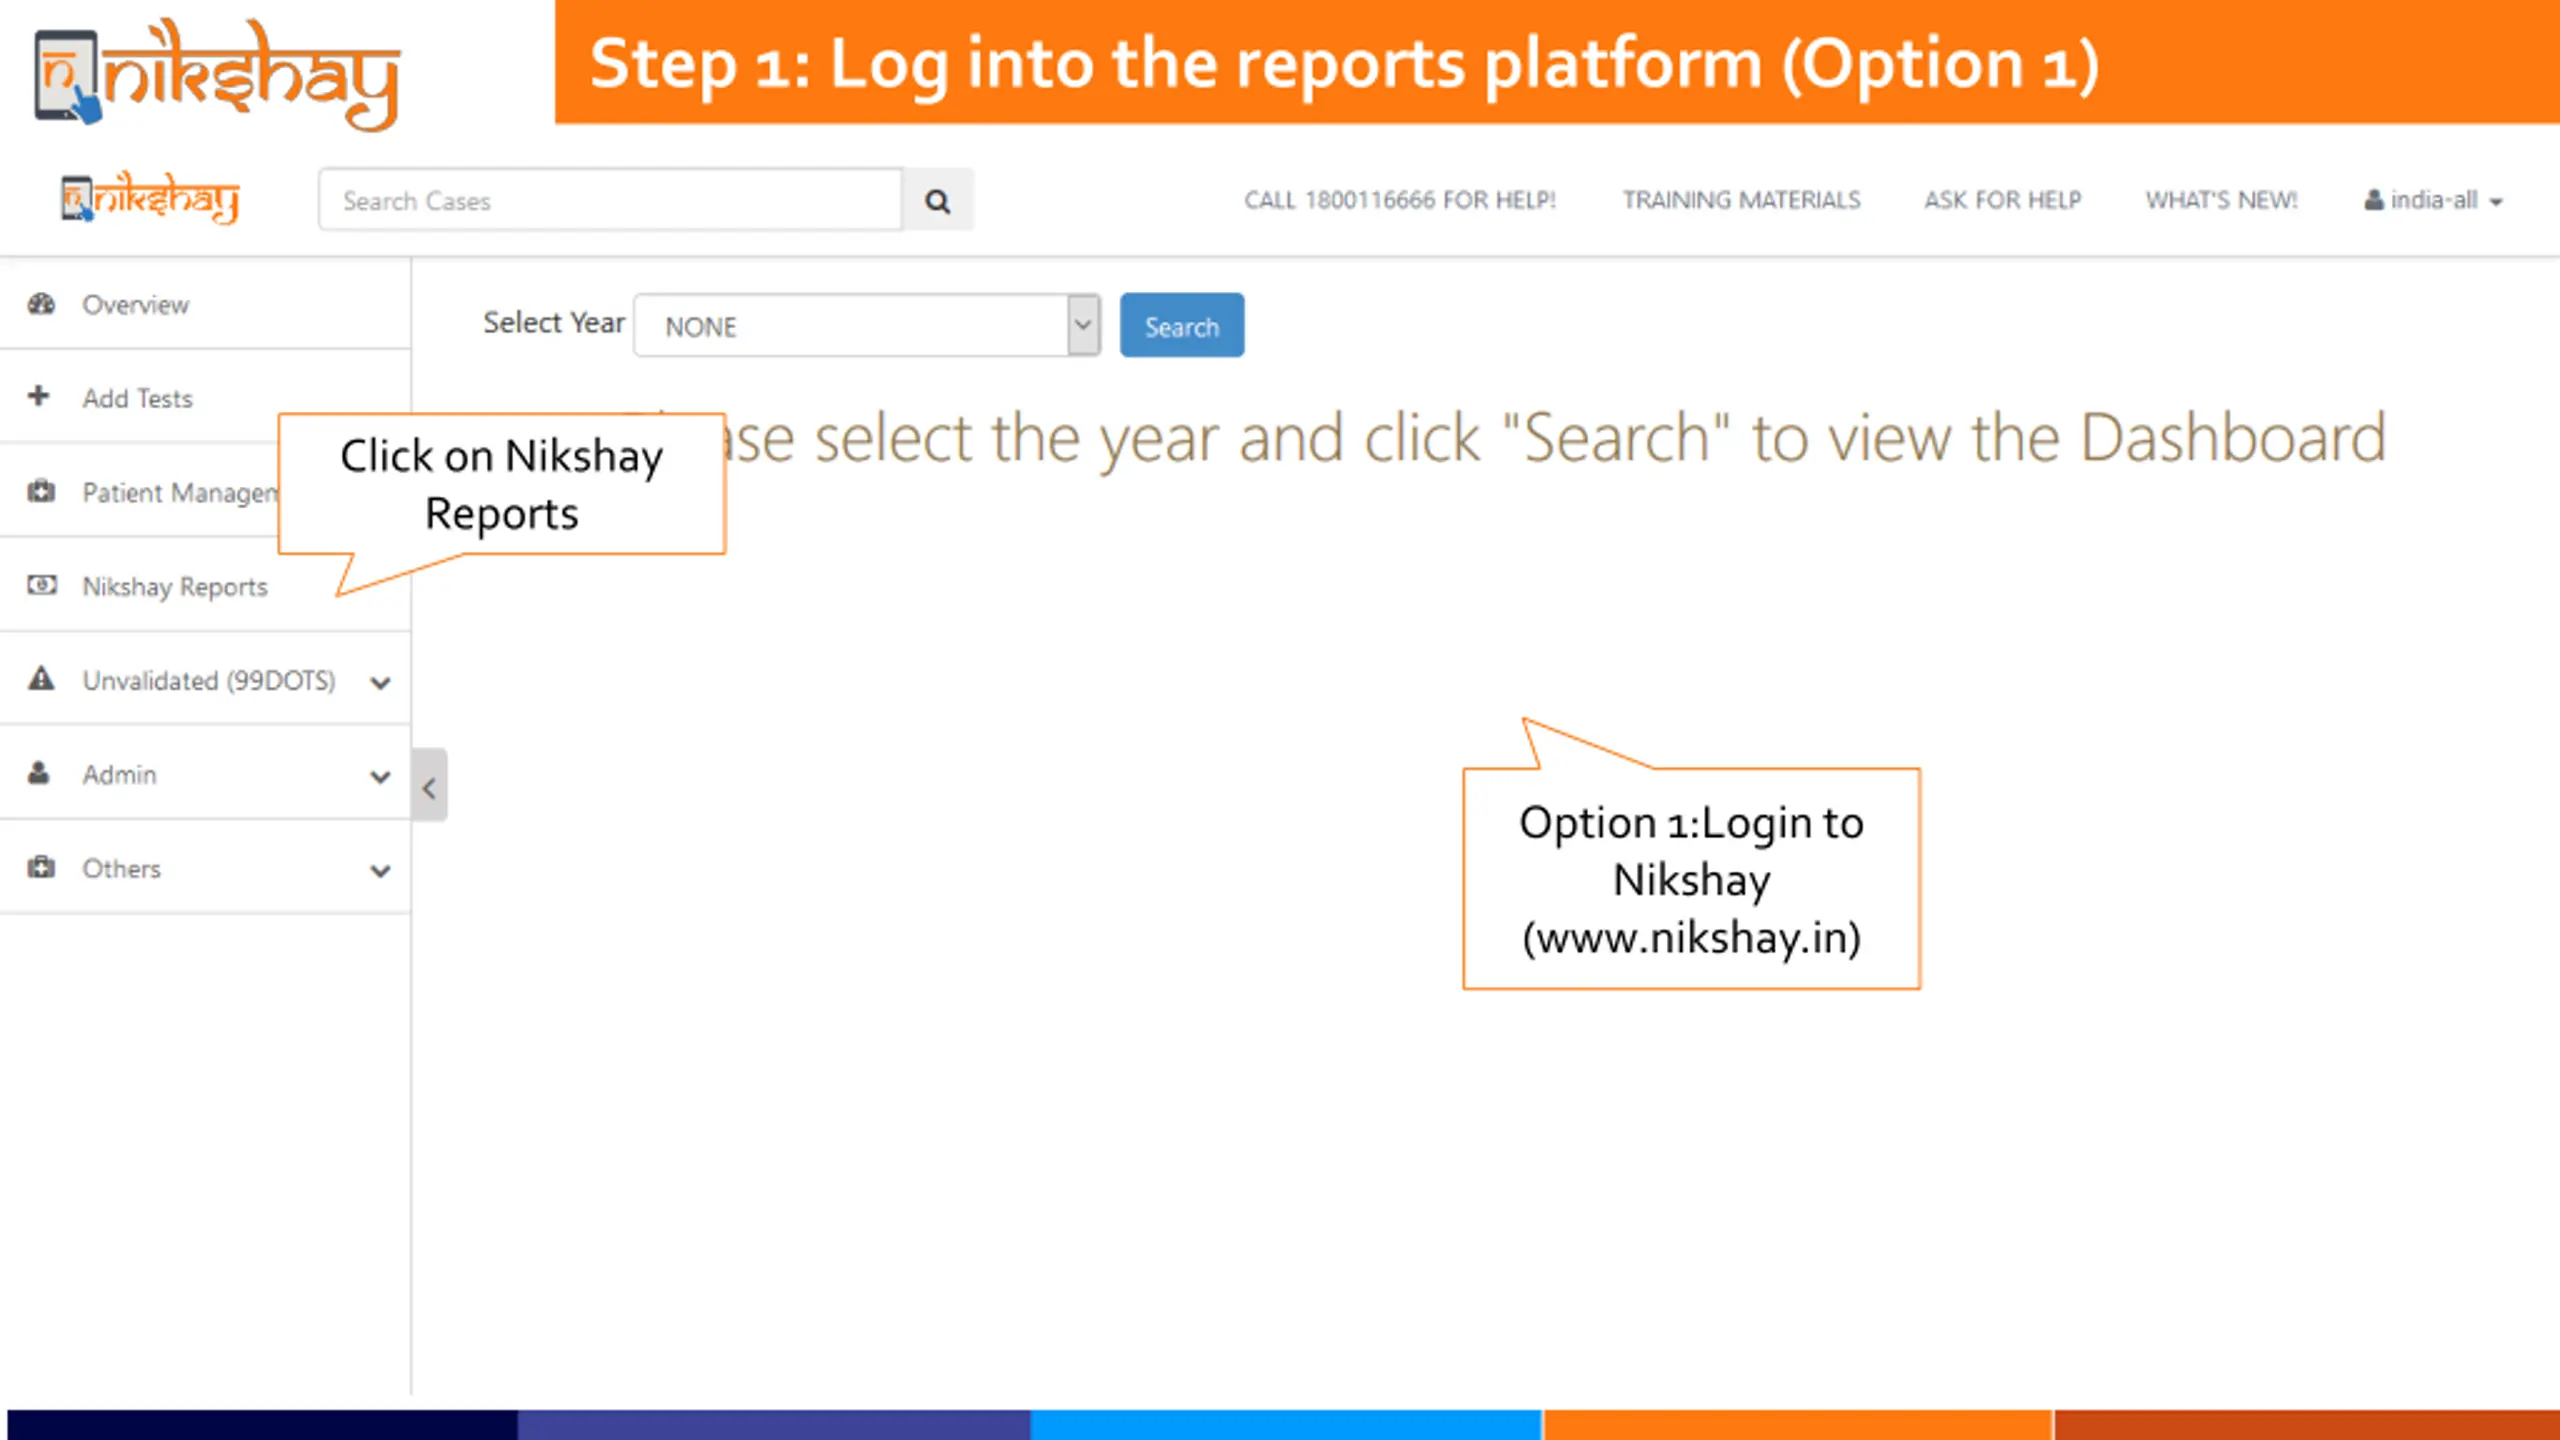Click the Unvalidated warning triangle icon

tap(41, 679)
